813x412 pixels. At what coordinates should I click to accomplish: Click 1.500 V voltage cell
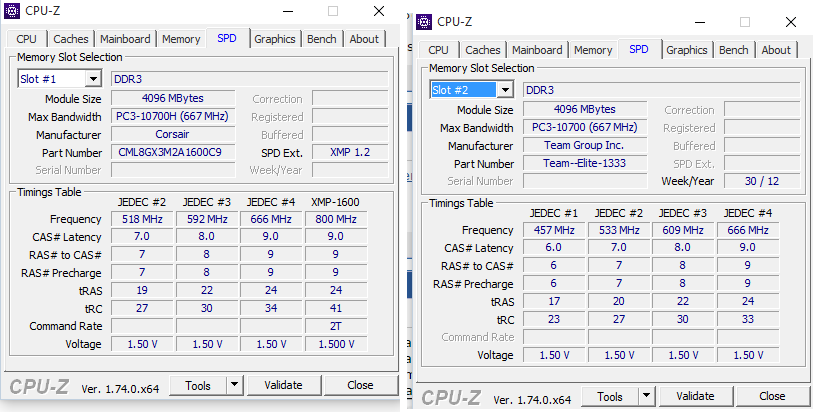click(336, 344)
